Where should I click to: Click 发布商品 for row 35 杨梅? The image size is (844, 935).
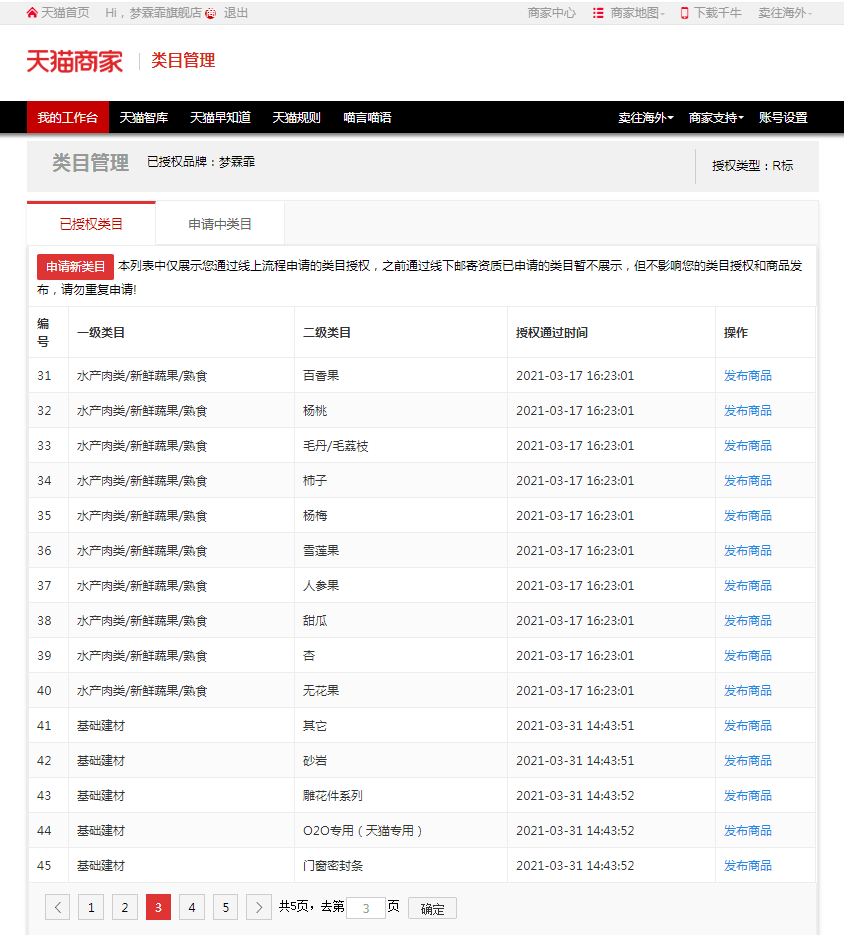[748, 516]
